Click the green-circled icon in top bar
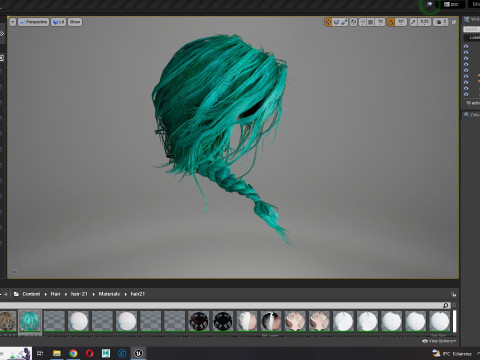Viewport: 480px width, 360px height. tap(430, 5)
